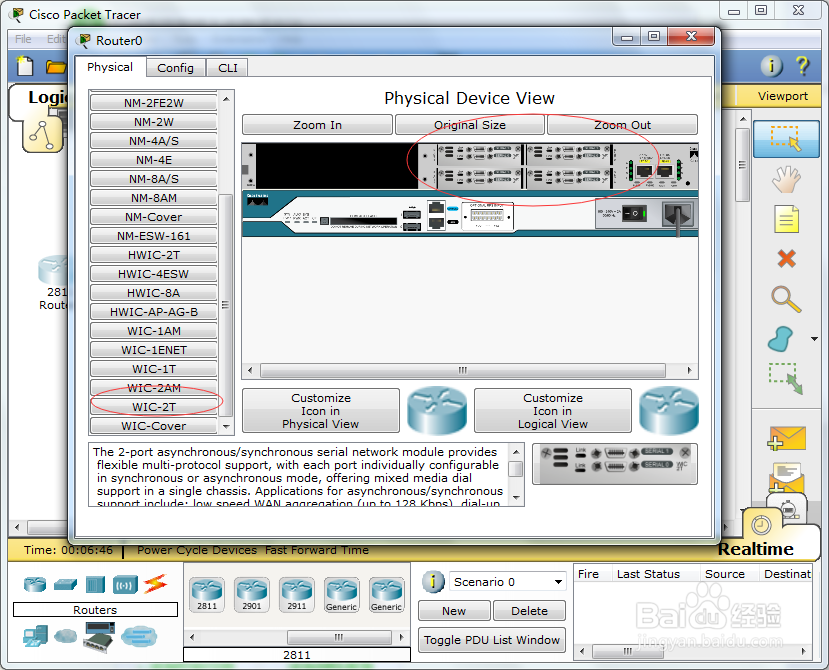
Task: Click module list scroll up arrow
Action: pos(226,99)
